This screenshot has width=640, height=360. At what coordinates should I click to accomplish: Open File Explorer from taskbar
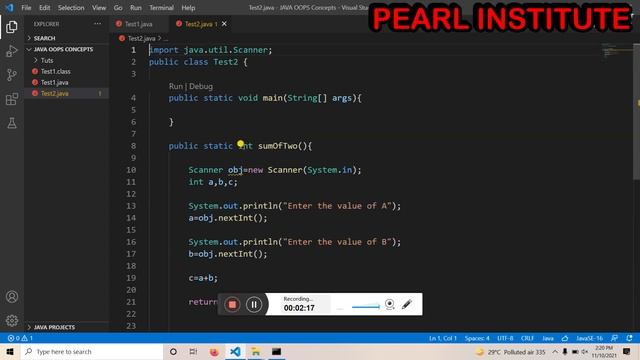(256, 351)
